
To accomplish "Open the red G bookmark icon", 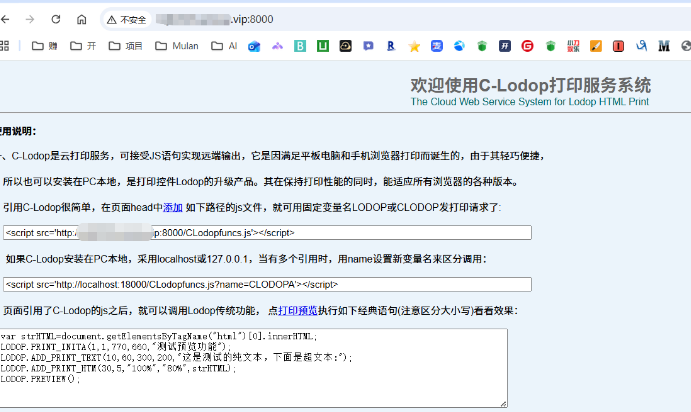I will 527,46.
